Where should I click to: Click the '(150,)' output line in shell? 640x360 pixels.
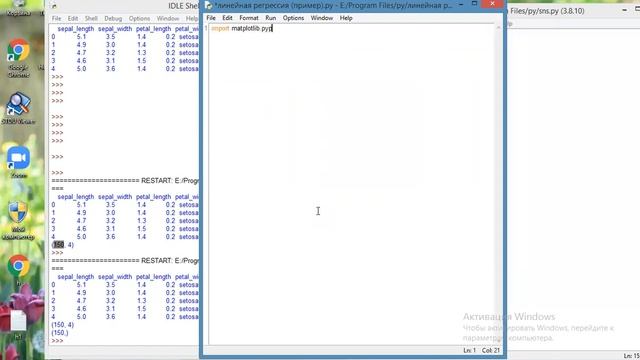coord(60,333)
